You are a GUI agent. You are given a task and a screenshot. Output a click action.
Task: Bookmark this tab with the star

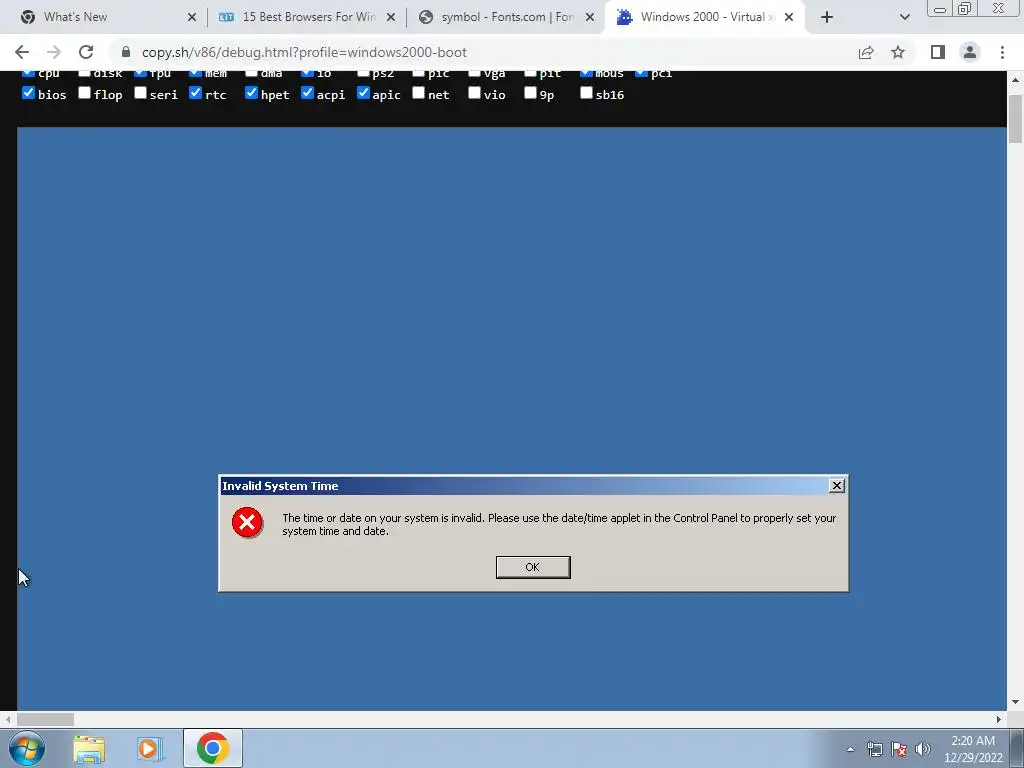(x=898, y=52)
